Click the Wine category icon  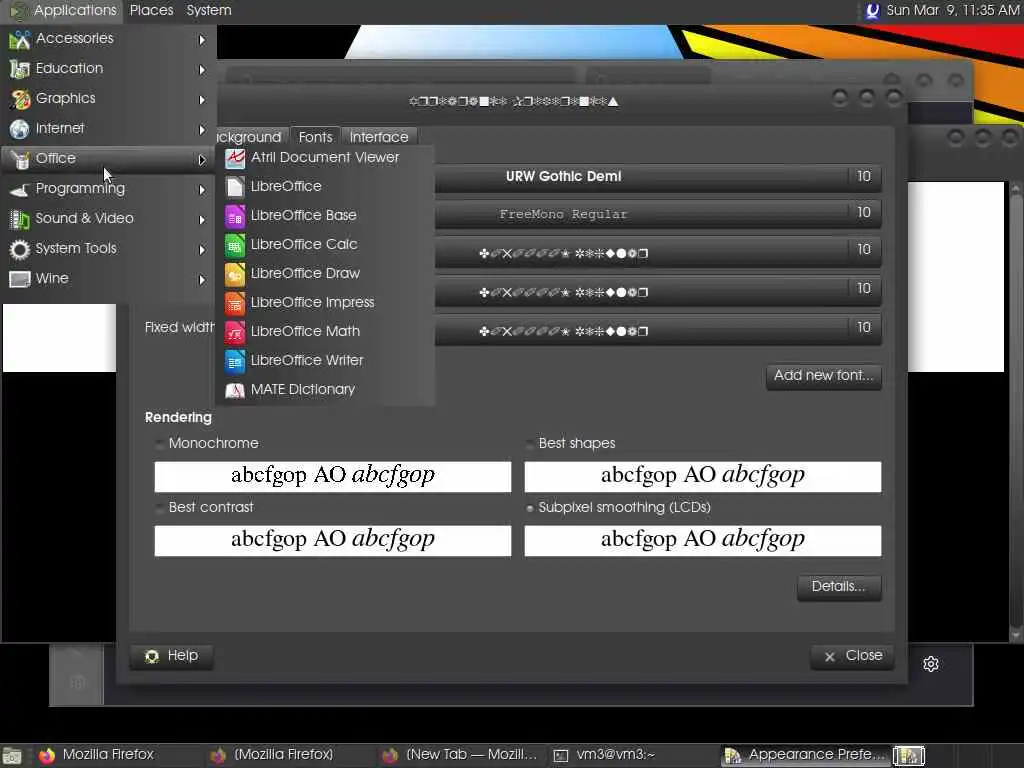click(x=20, y=280)
